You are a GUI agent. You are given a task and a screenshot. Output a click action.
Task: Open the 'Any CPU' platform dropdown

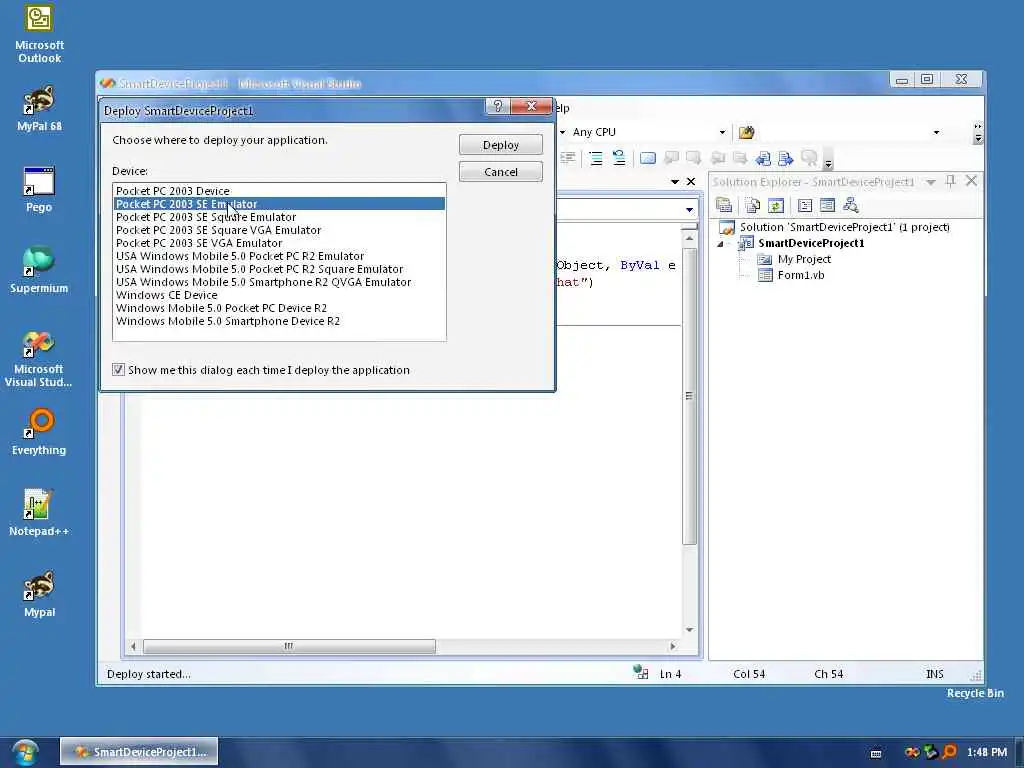click(722, 132)
